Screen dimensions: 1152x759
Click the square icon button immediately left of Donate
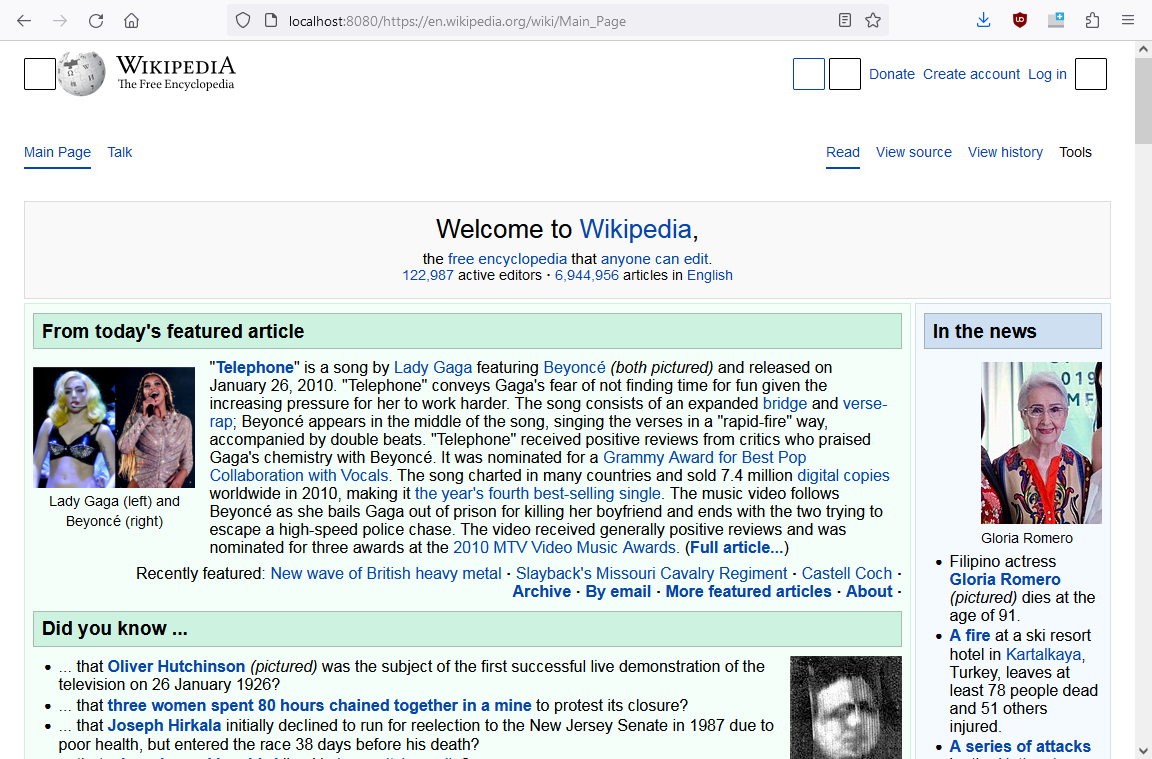click(845, 74)
